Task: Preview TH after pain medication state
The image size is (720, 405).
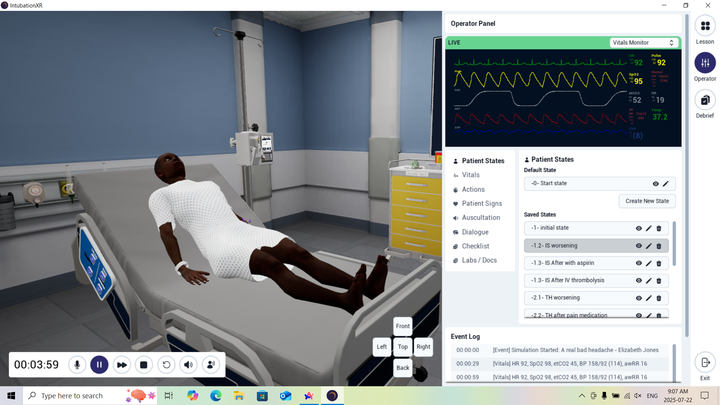Action: 639,315
